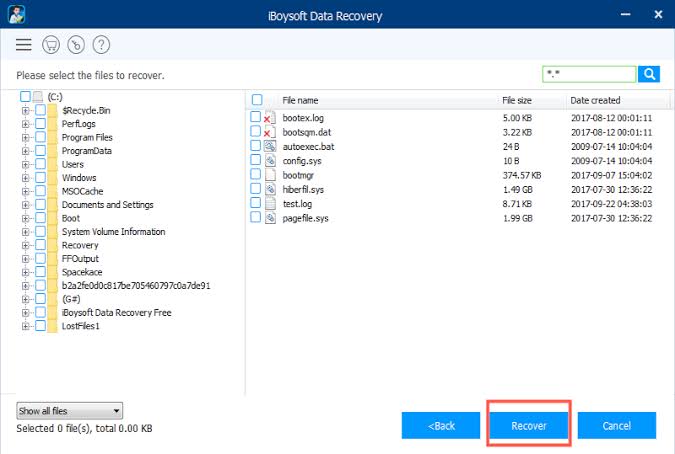Click the <Back button
Screen dimensions: 675x454
pos(441,426)
